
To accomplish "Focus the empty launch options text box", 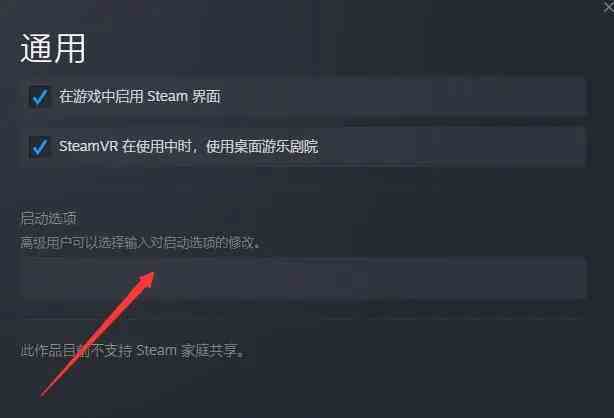I will [x=304, y=277].
